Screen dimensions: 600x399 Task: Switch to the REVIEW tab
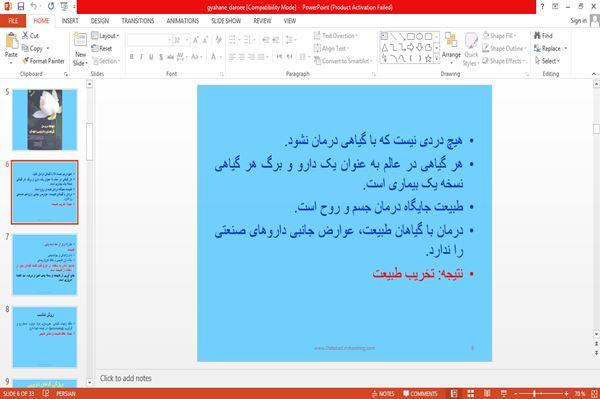[262, 21]
